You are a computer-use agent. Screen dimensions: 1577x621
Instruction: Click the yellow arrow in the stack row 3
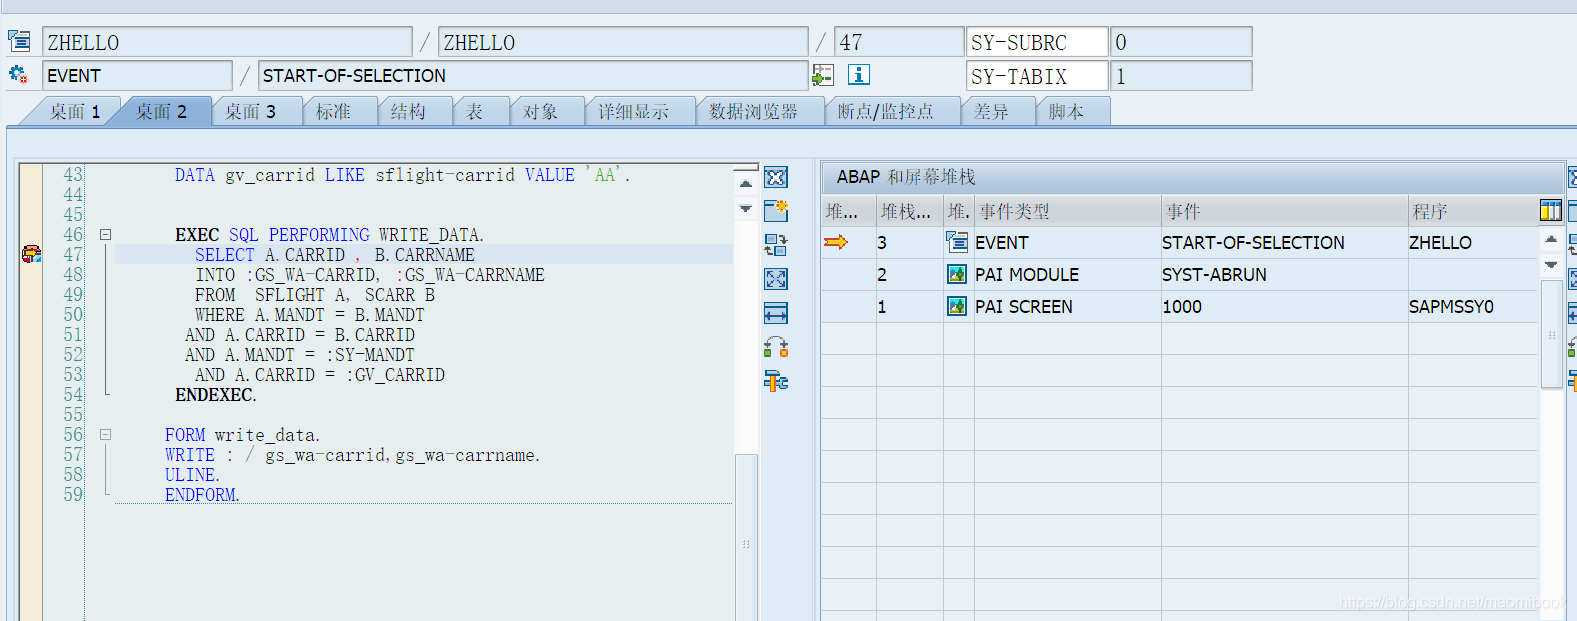click(836, 242)
